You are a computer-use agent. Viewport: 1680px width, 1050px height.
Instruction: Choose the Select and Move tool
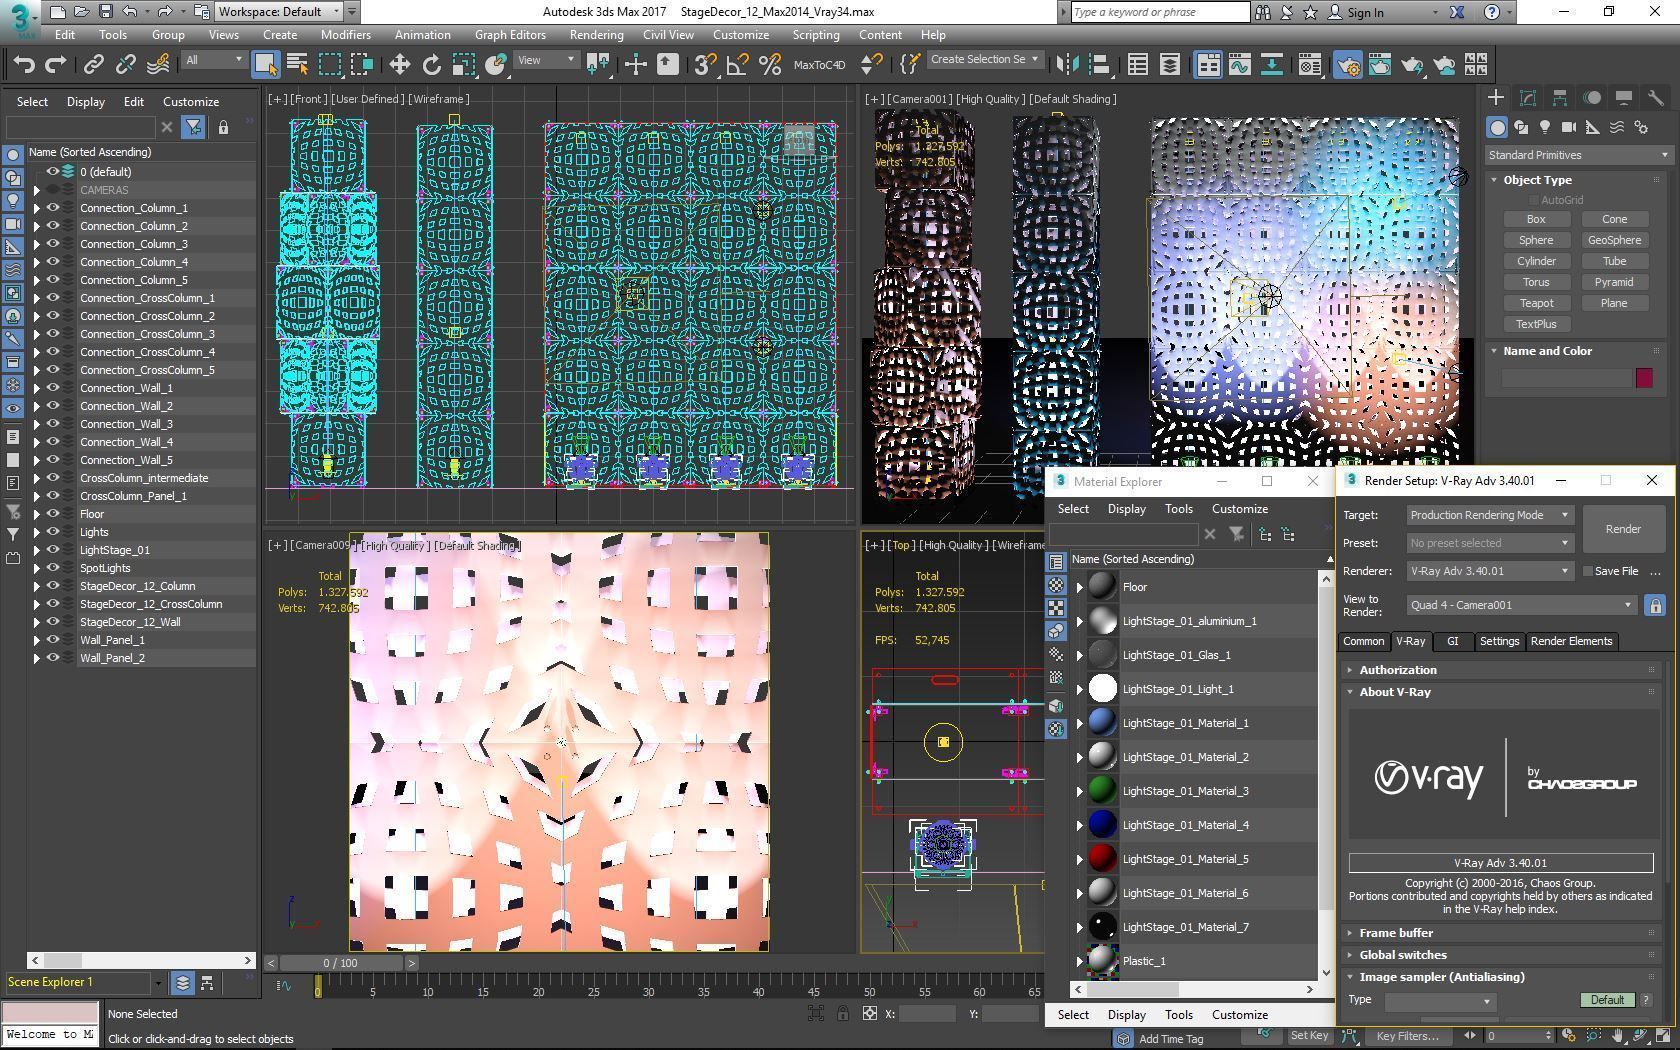point(400,65)
